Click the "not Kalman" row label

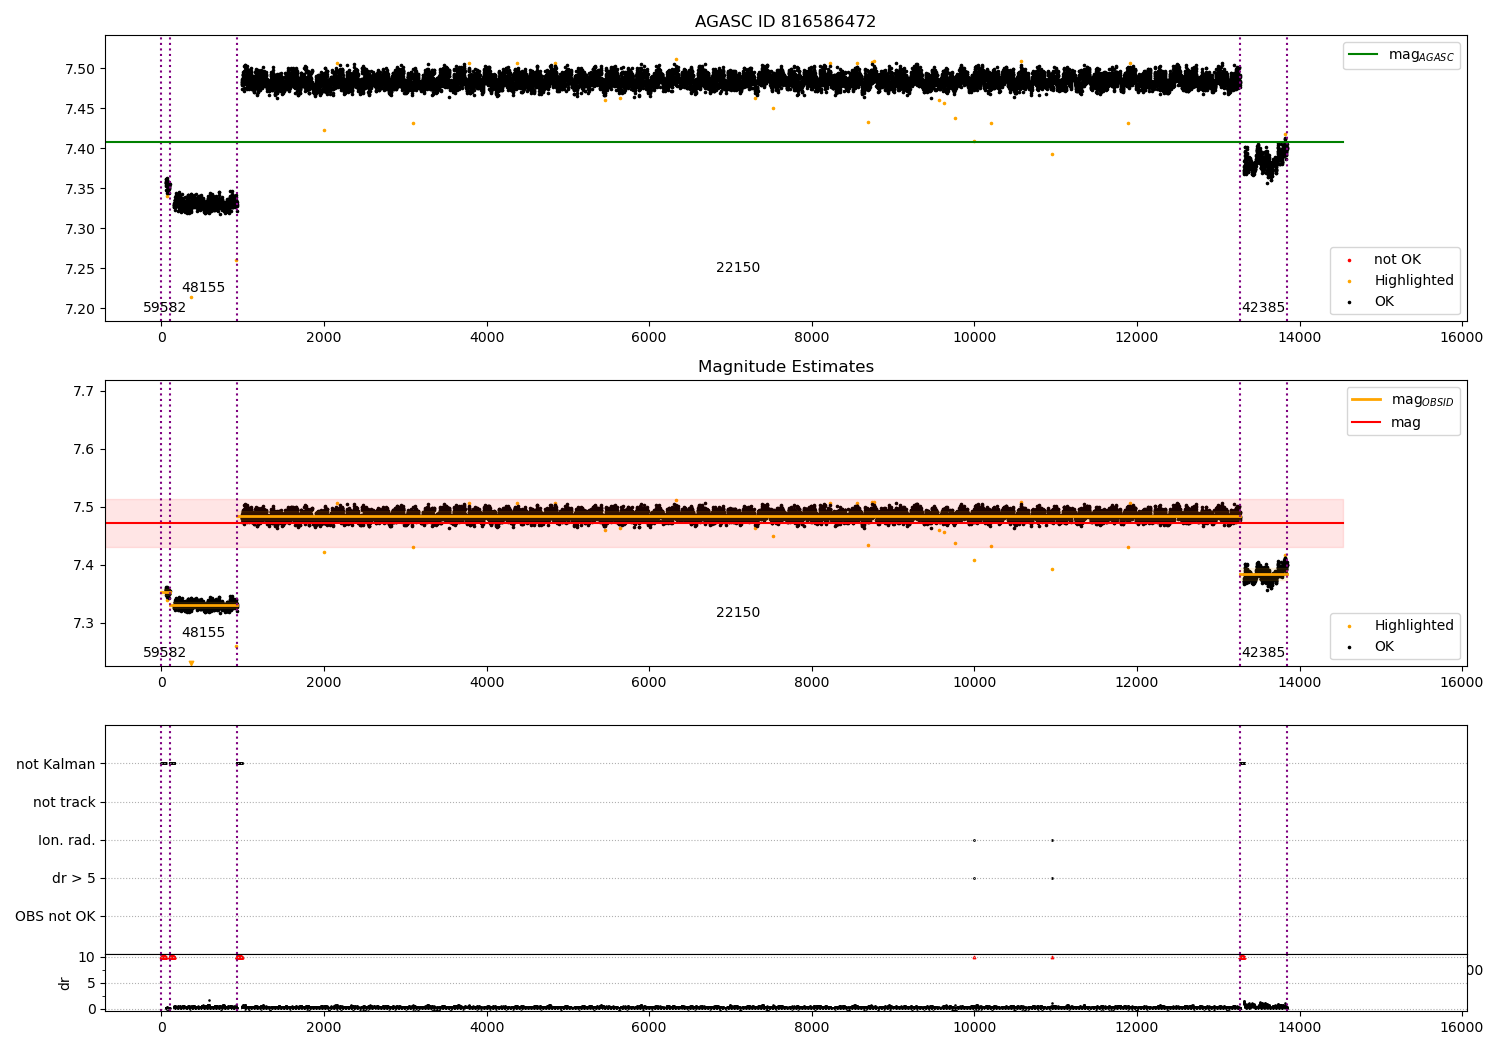(56, 764)
